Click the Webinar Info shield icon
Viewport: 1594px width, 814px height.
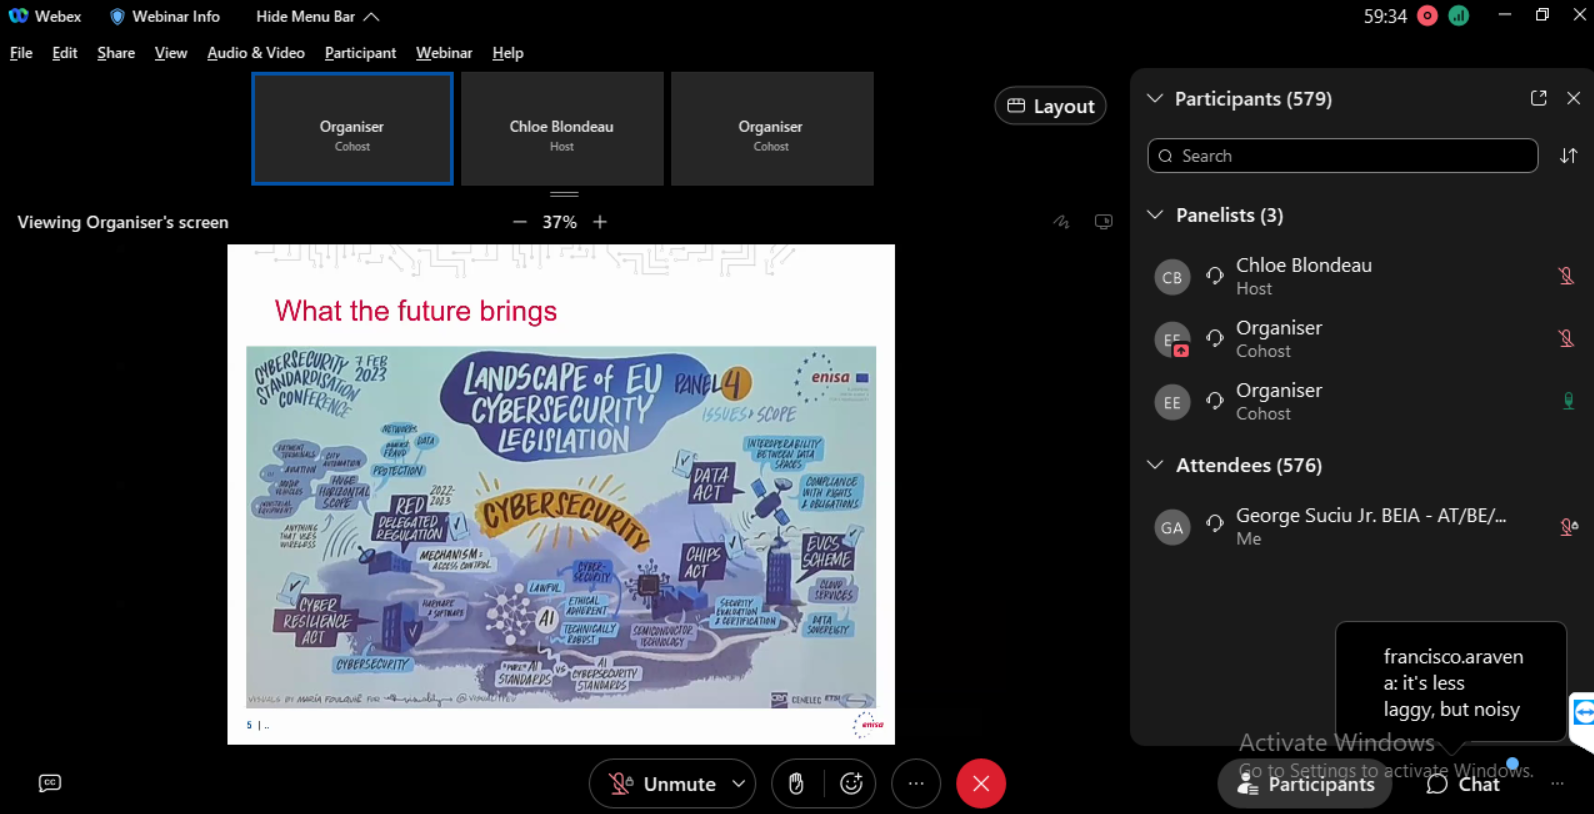[x=117, y=16]
